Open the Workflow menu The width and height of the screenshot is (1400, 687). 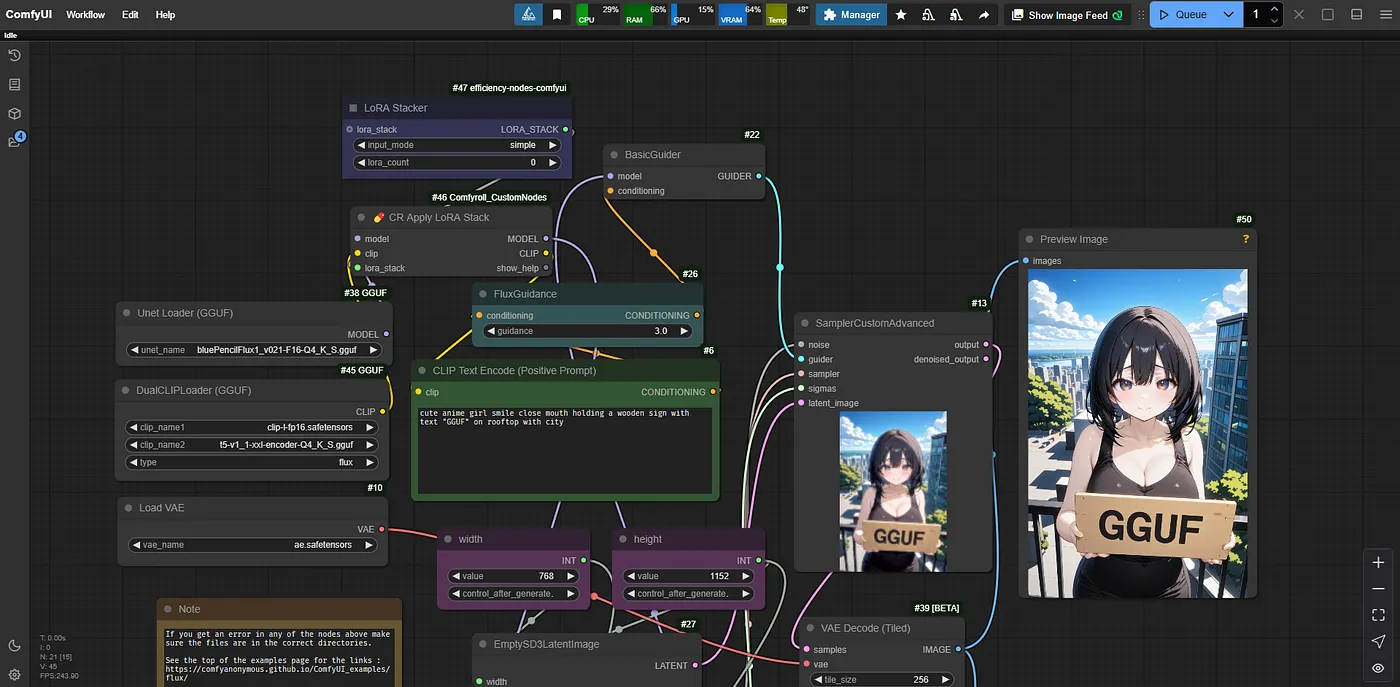[86, 15]
